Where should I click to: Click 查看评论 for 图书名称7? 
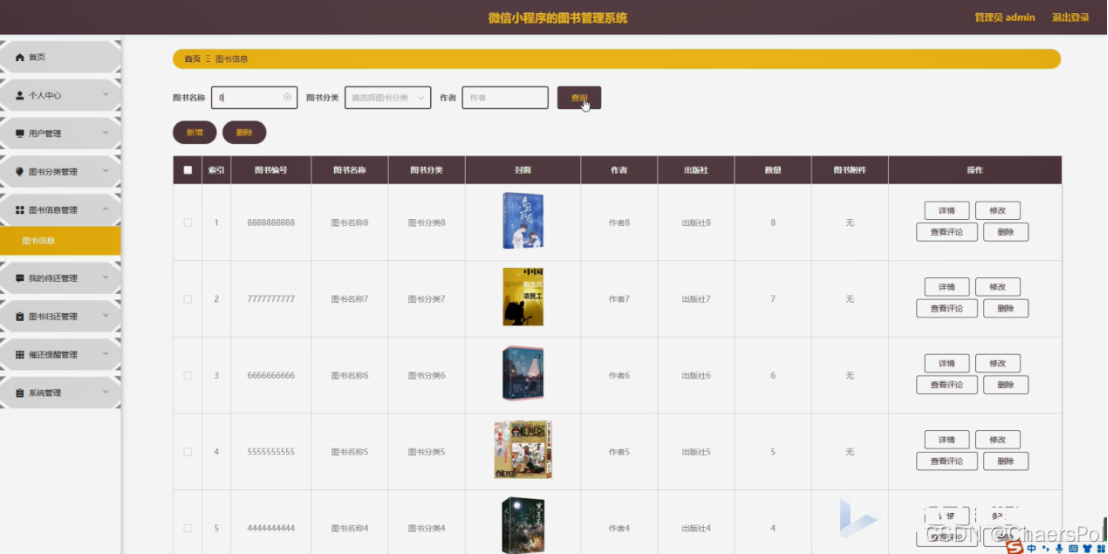click(x=947, y=308)
